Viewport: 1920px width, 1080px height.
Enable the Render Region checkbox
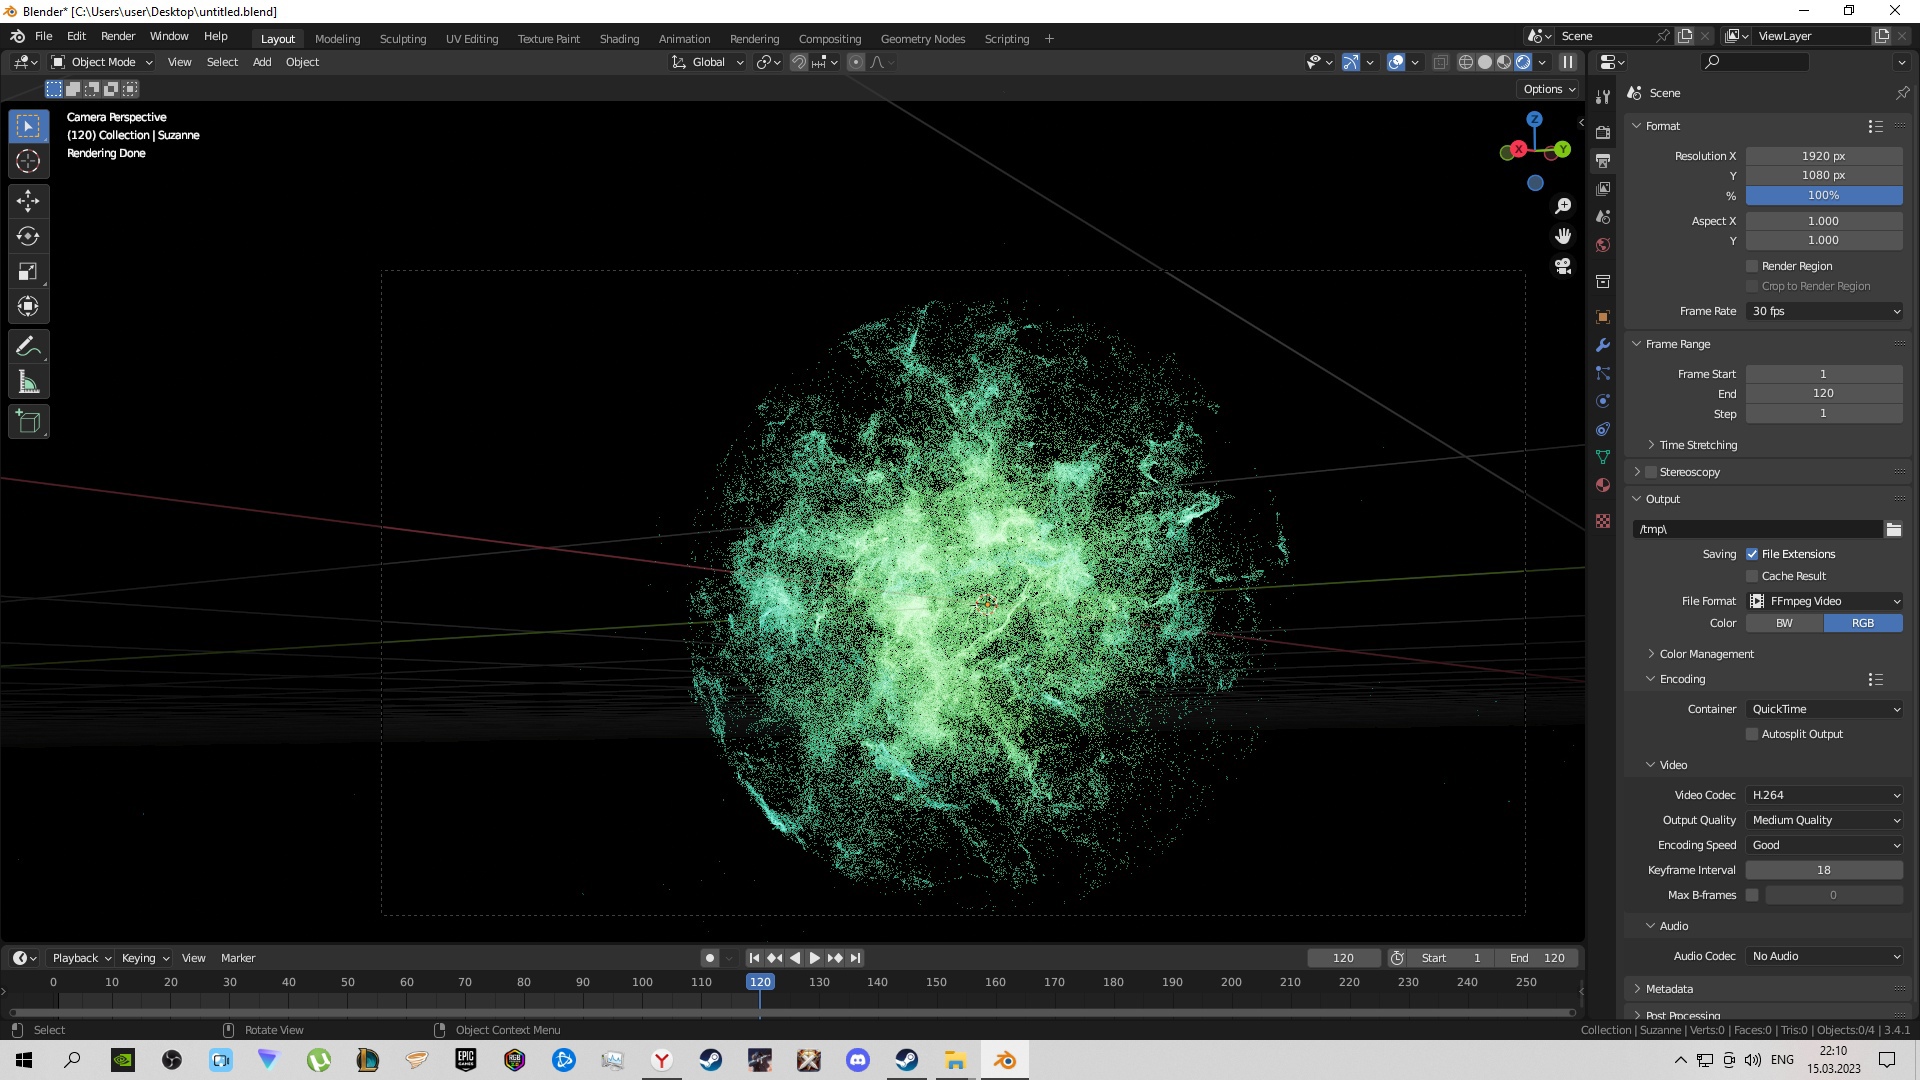click(1752, 266)
